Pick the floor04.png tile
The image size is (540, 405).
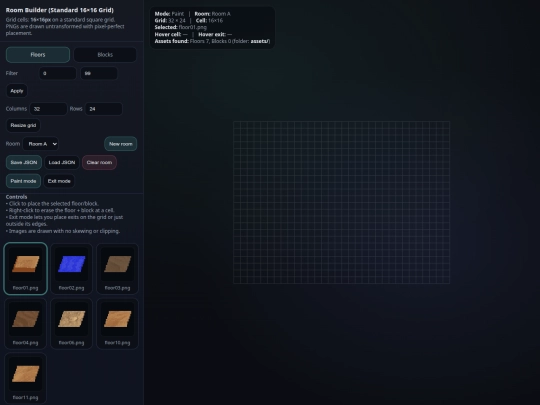point(25,323)
